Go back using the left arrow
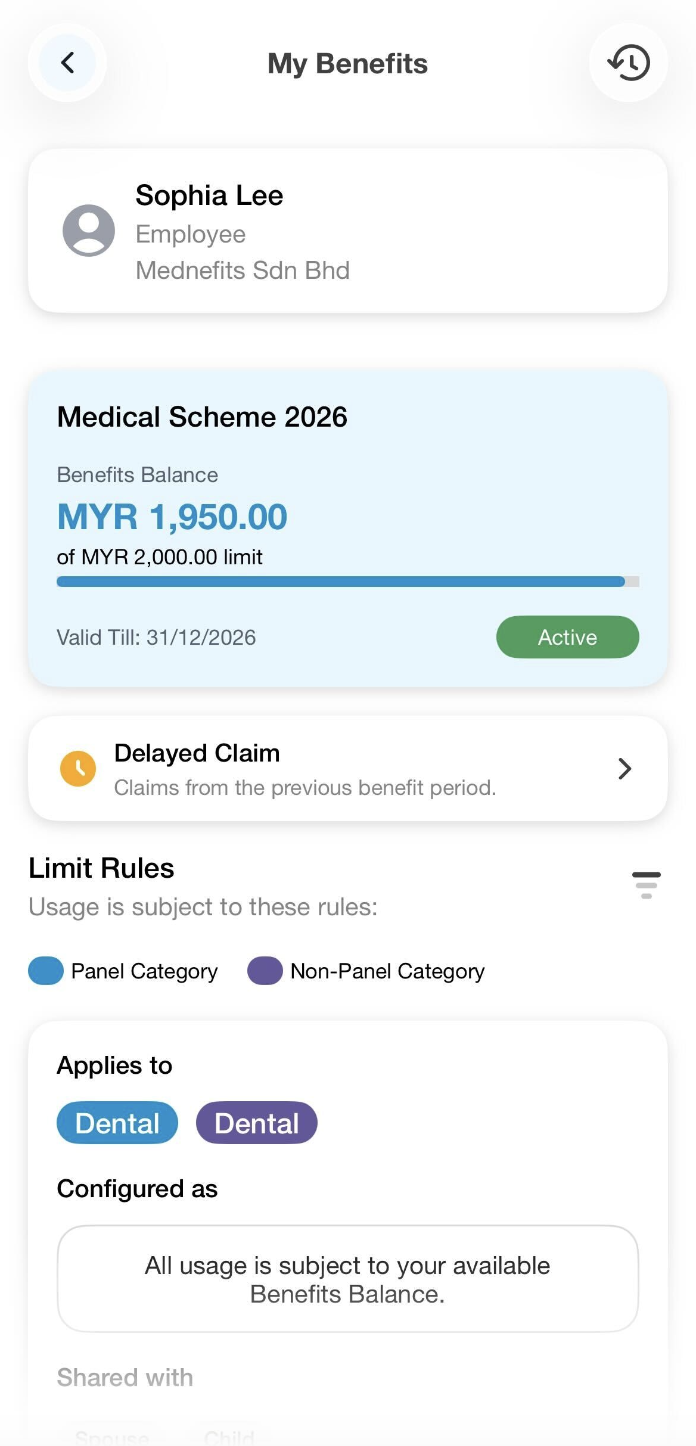Viewport: 696px width, 1446px height. [x=67, y=63]
